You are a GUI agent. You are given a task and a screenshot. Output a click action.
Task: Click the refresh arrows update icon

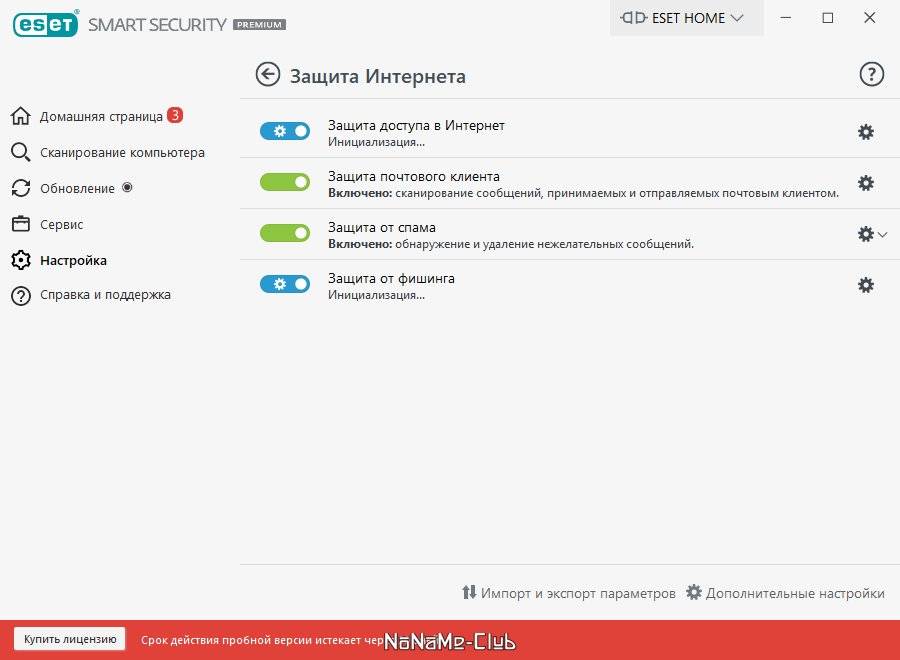(21, 188)
